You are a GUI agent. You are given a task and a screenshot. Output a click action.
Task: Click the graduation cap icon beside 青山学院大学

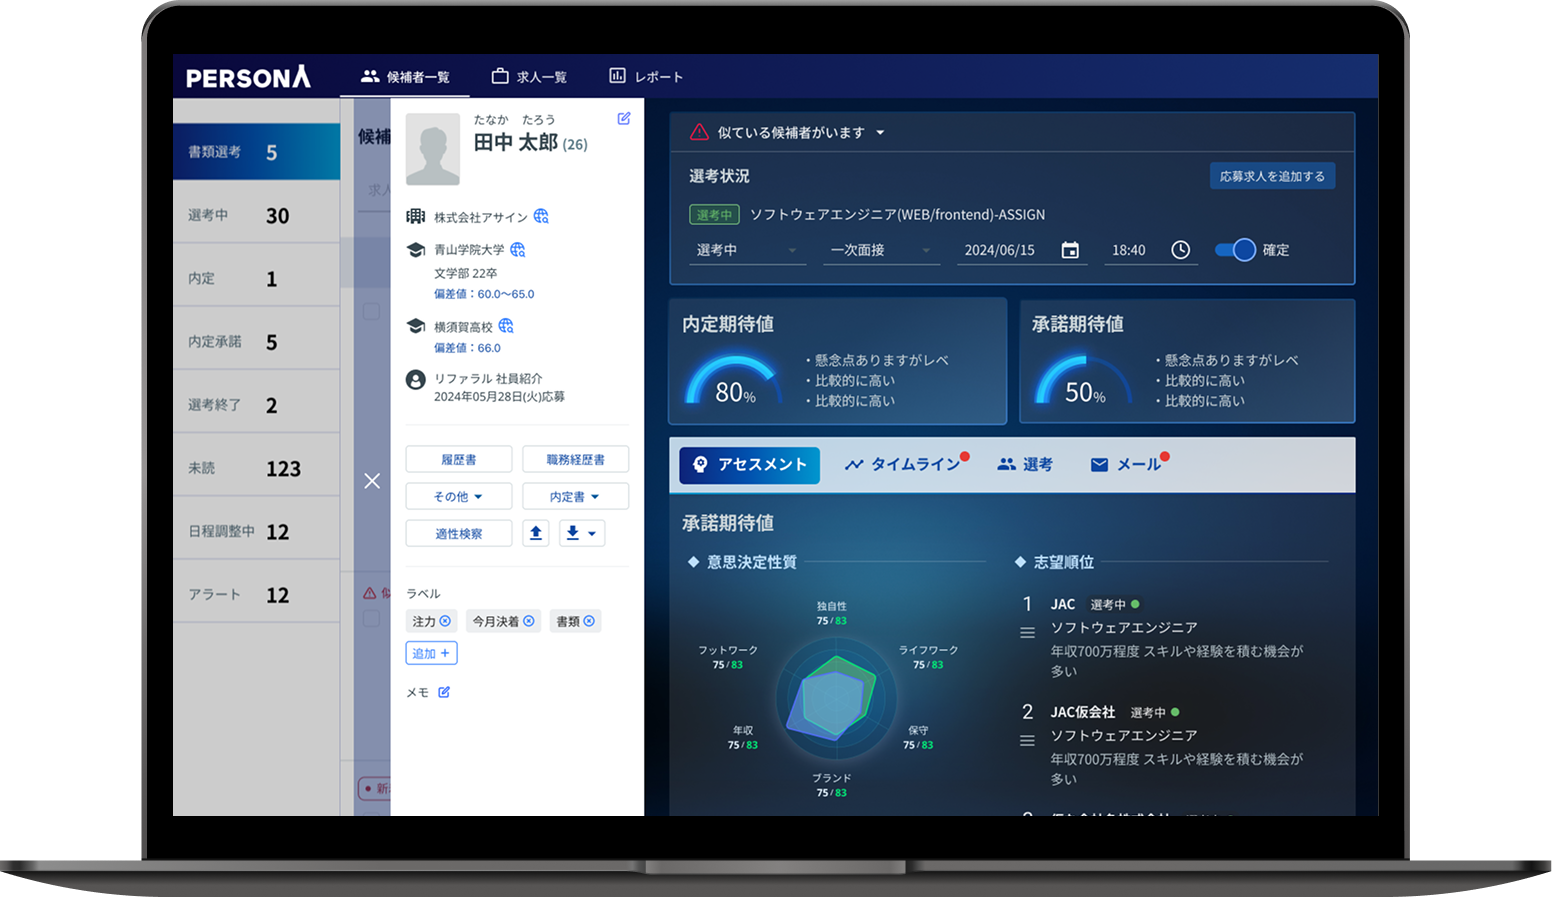[x=416, y=249]
